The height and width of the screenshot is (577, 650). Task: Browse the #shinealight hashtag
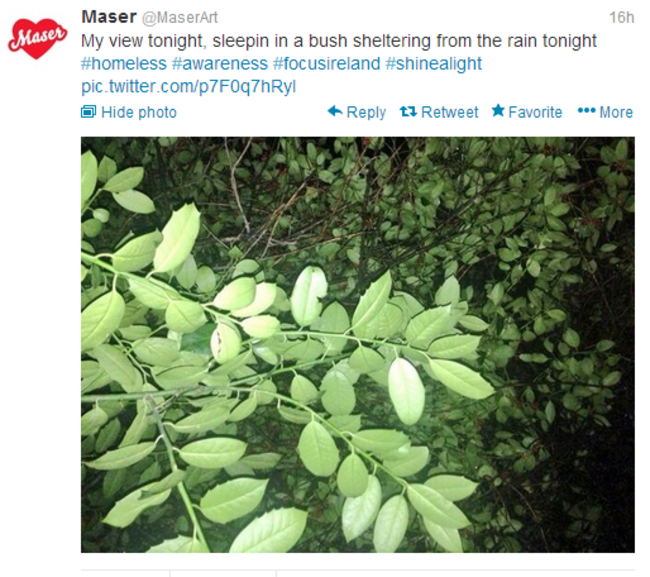click(x=433, y=64)
